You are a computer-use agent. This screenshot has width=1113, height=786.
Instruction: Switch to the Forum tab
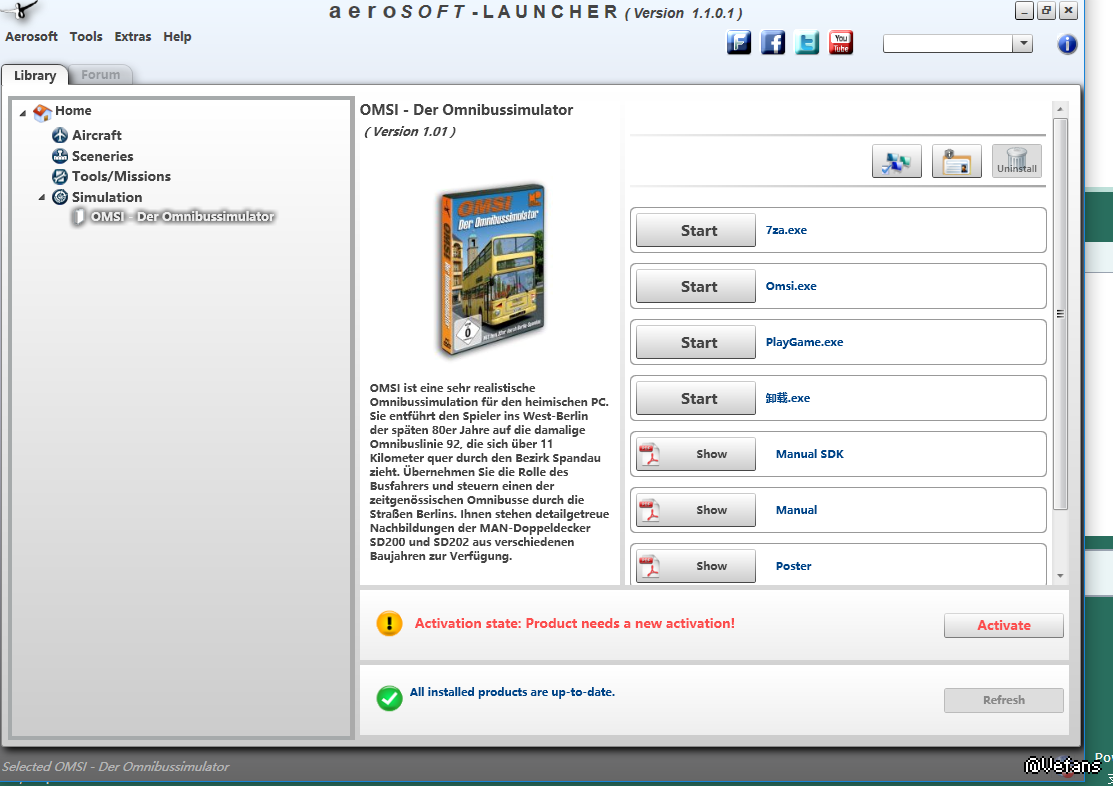(x=100, y=75)
